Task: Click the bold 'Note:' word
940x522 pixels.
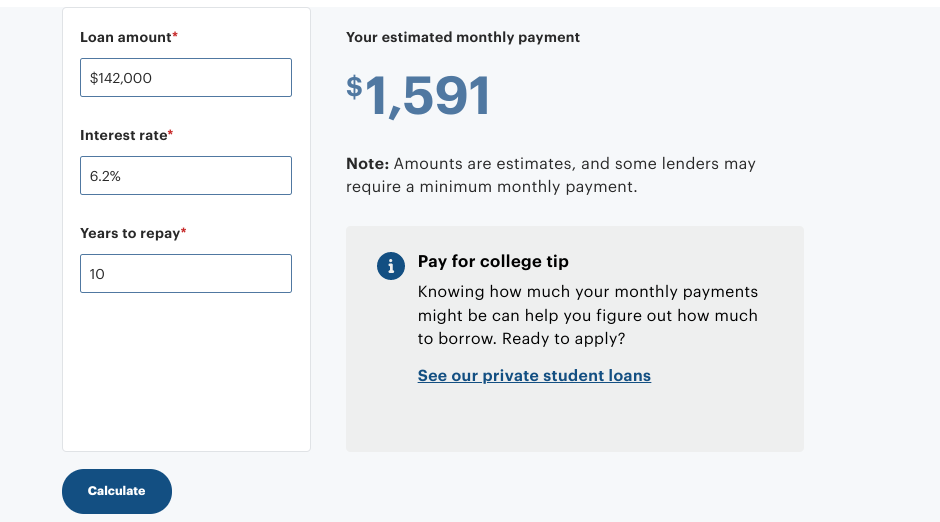Action: click(x=367, y=163)
